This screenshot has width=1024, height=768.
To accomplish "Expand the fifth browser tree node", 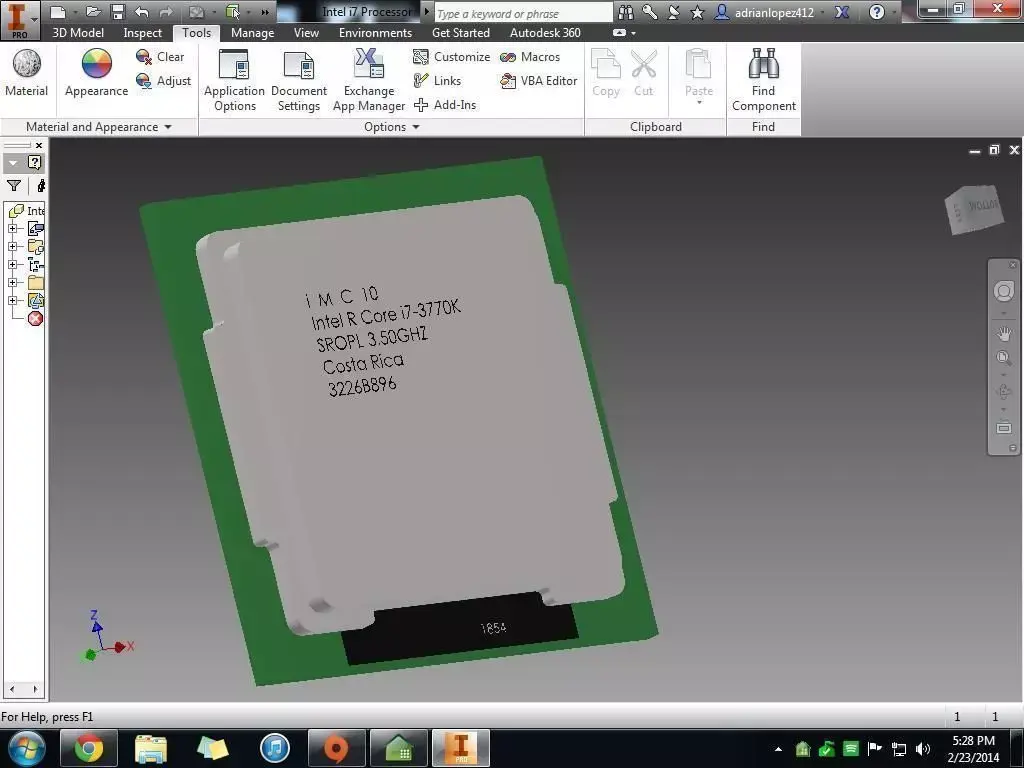I will click(12, 300).
